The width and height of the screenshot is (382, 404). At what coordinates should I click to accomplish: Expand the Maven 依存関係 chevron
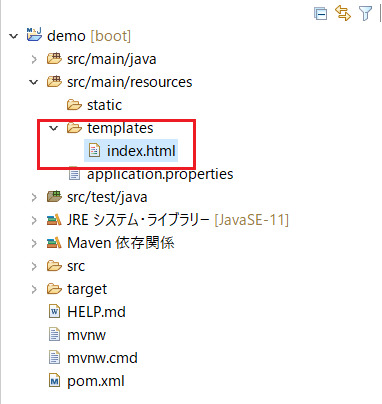point(34,243)
